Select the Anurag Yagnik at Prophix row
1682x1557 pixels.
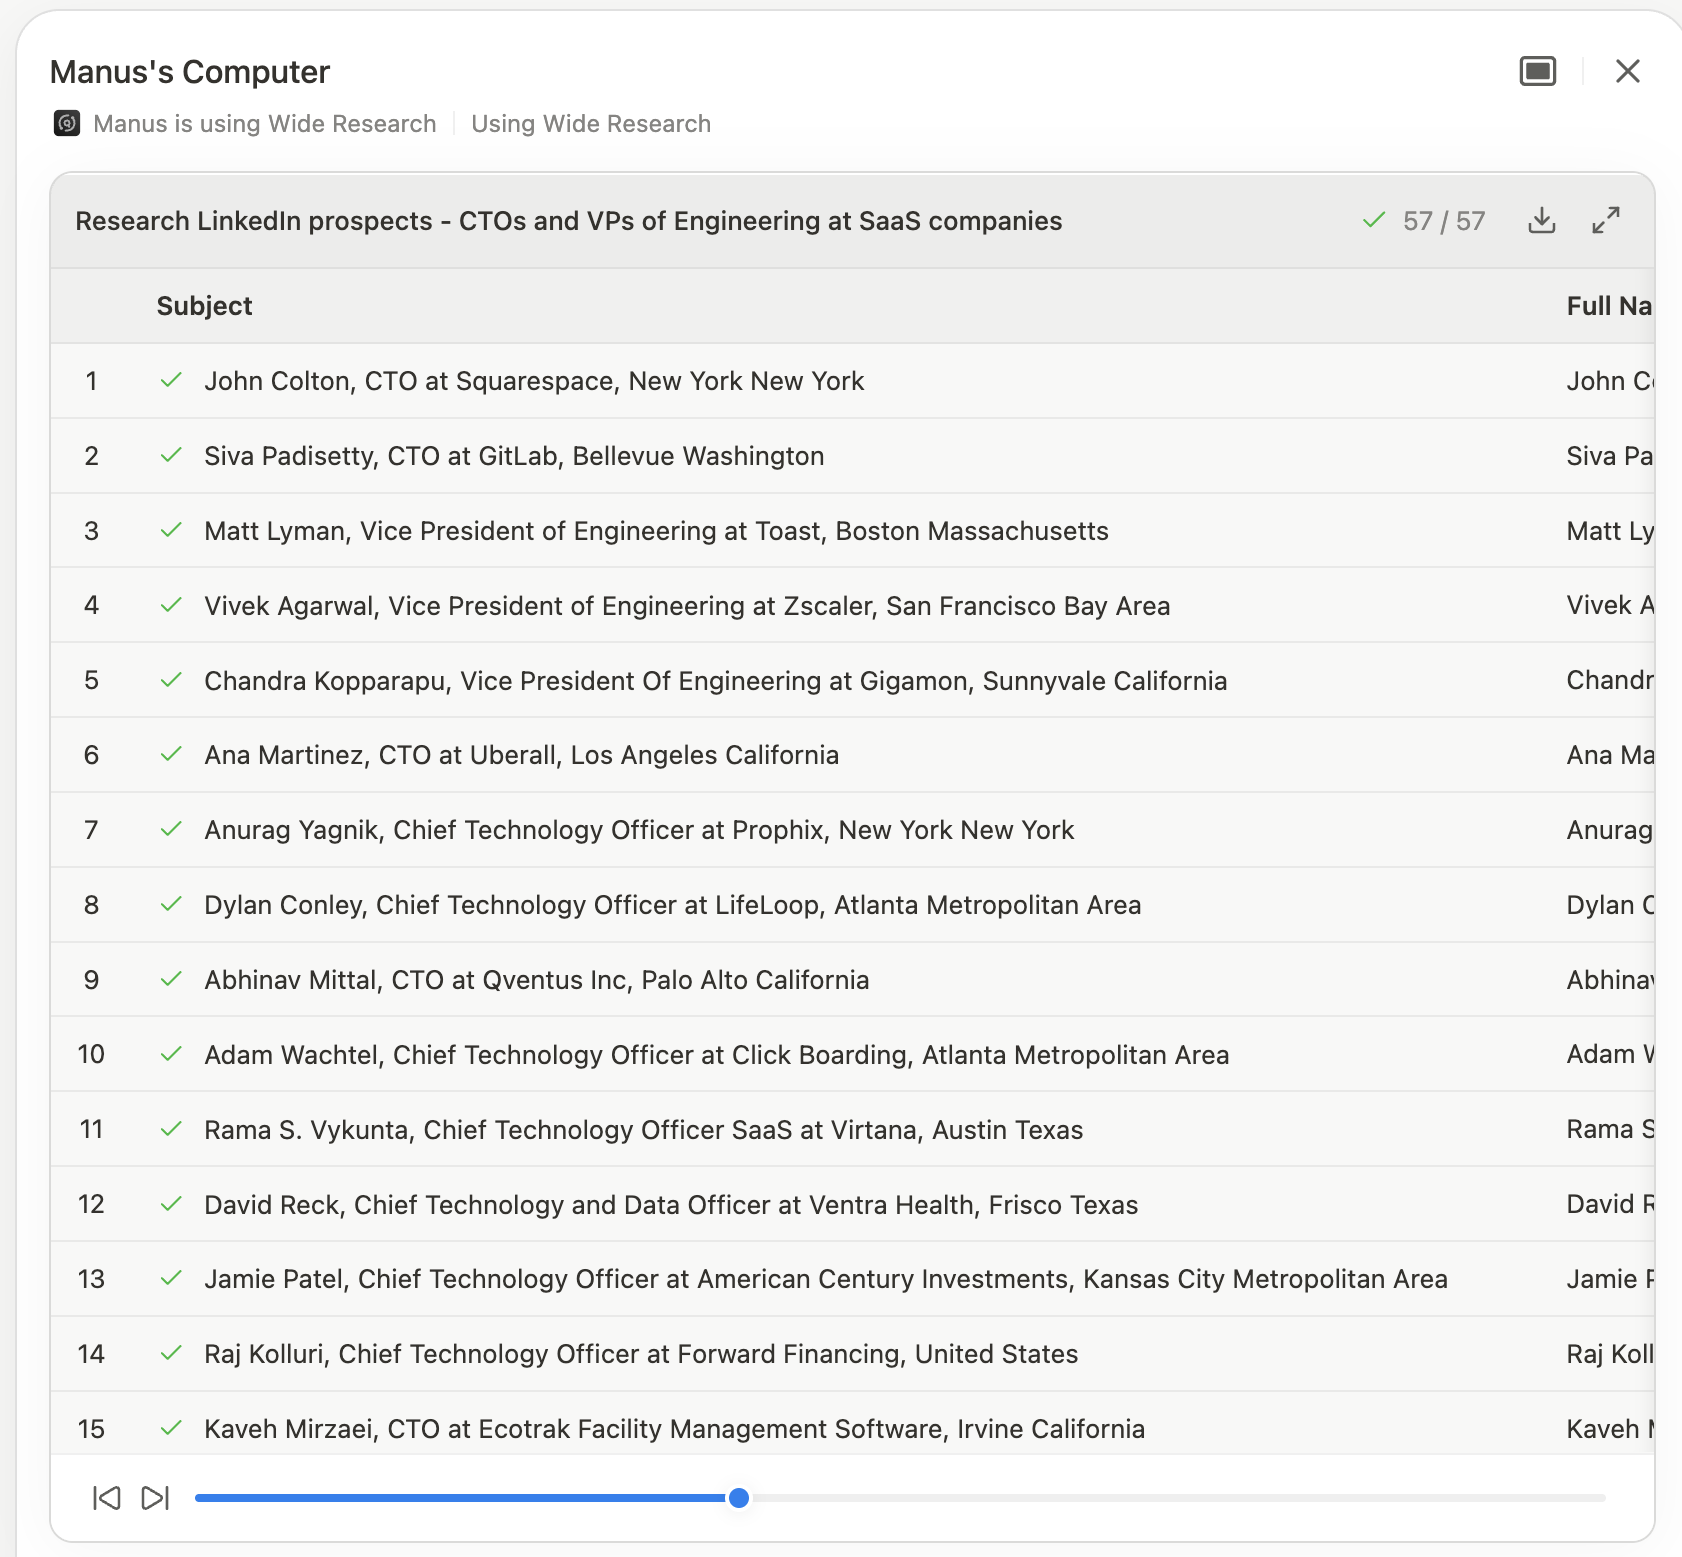coord(852,830)
